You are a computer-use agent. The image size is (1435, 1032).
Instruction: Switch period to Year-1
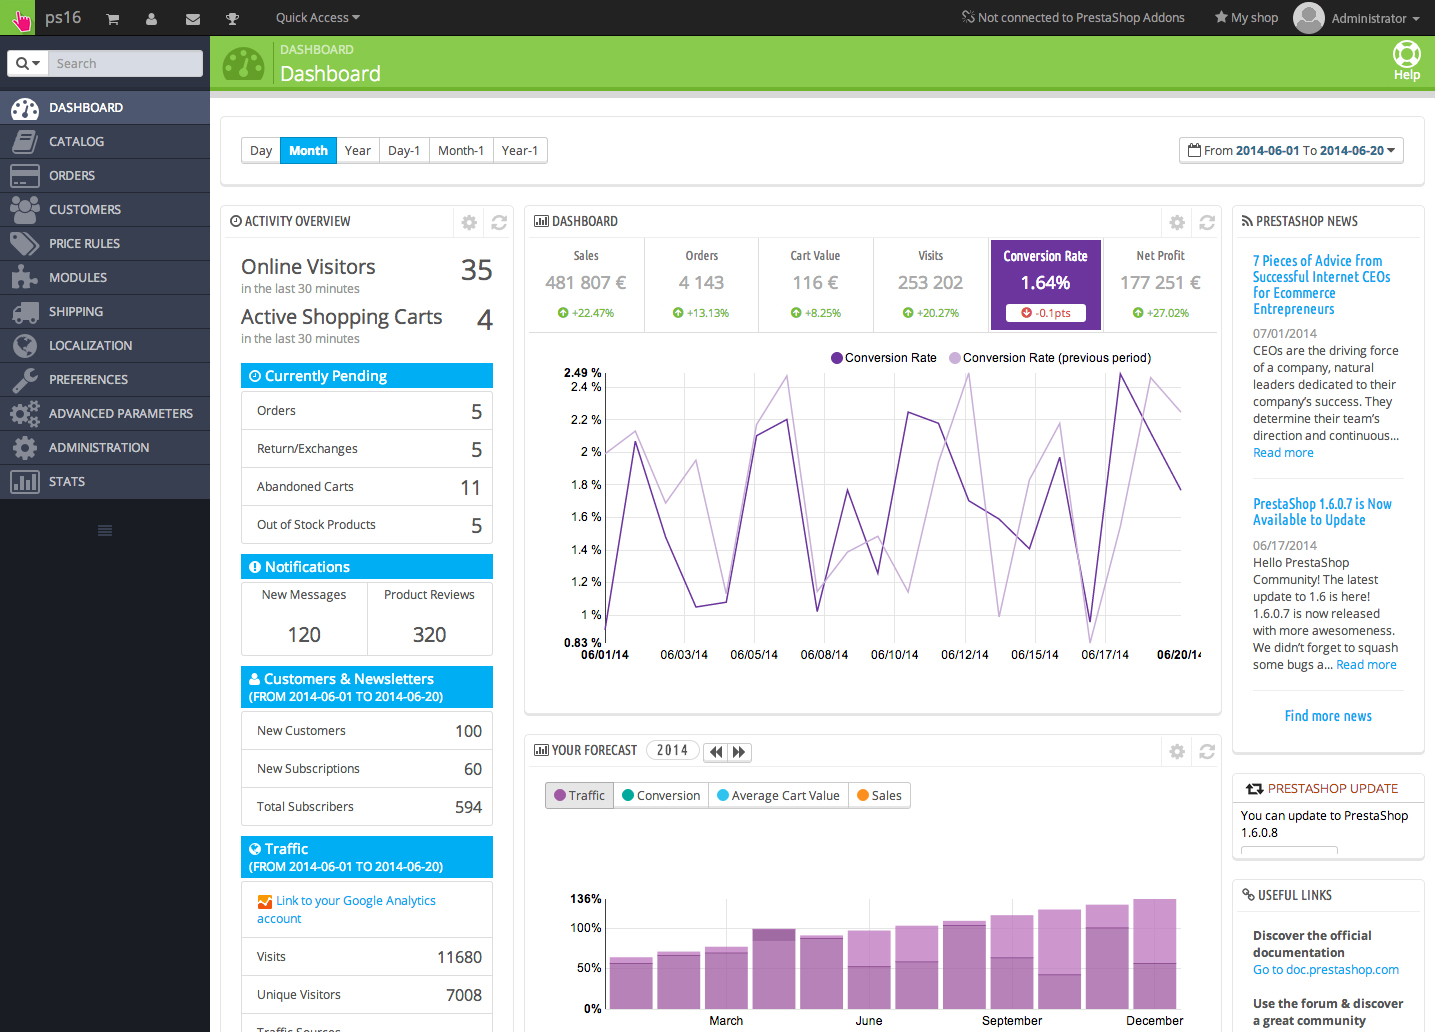click(x=520, y=151)
